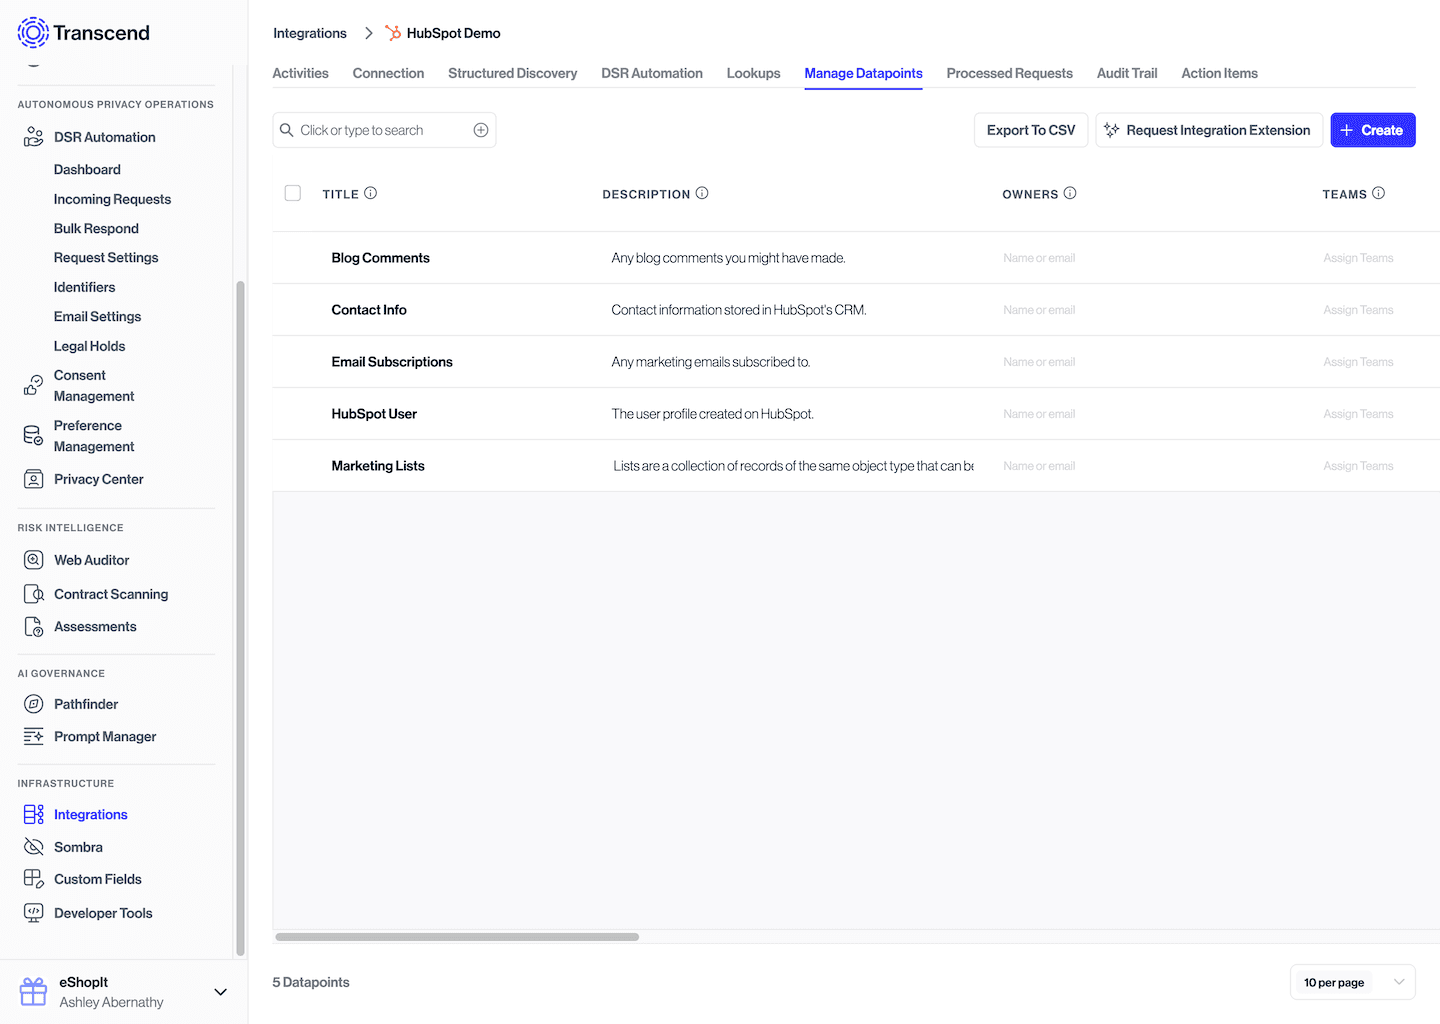This screenshot has width=1440, height=1024.
Task: Select the DSR Automation sidebar icon
Action: (33, 136)
